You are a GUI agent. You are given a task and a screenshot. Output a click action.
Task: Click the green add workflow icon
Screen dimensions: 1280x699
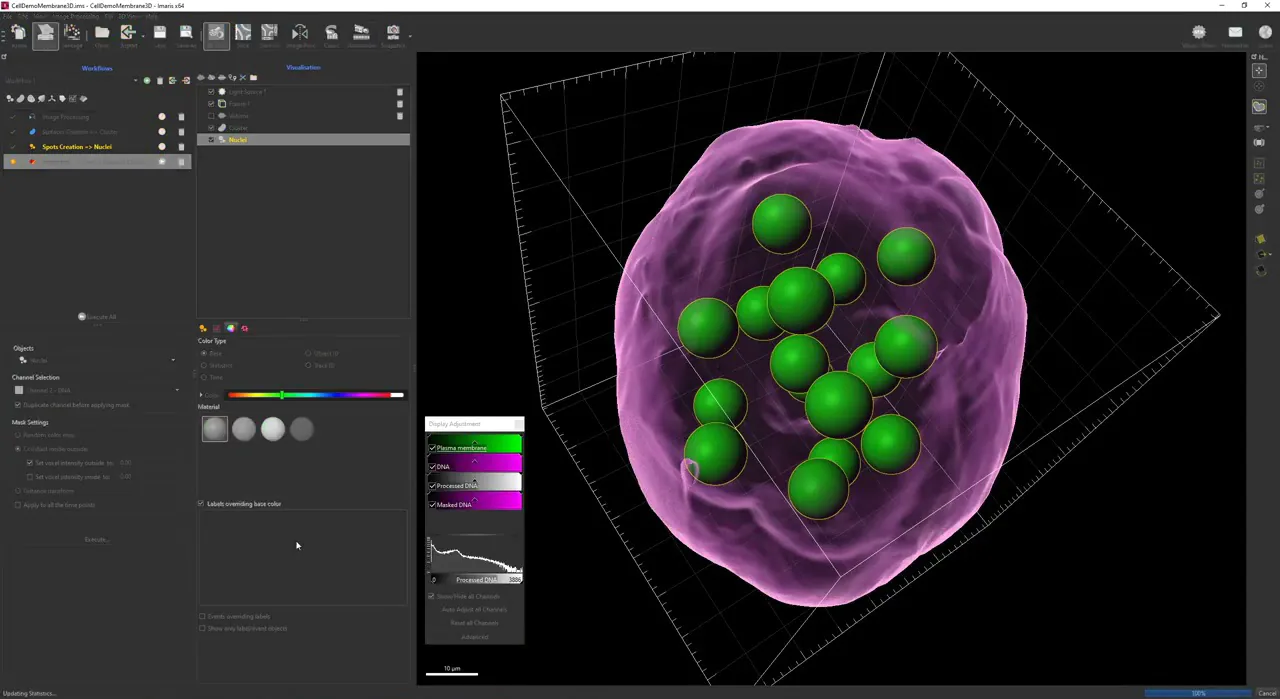147,80
